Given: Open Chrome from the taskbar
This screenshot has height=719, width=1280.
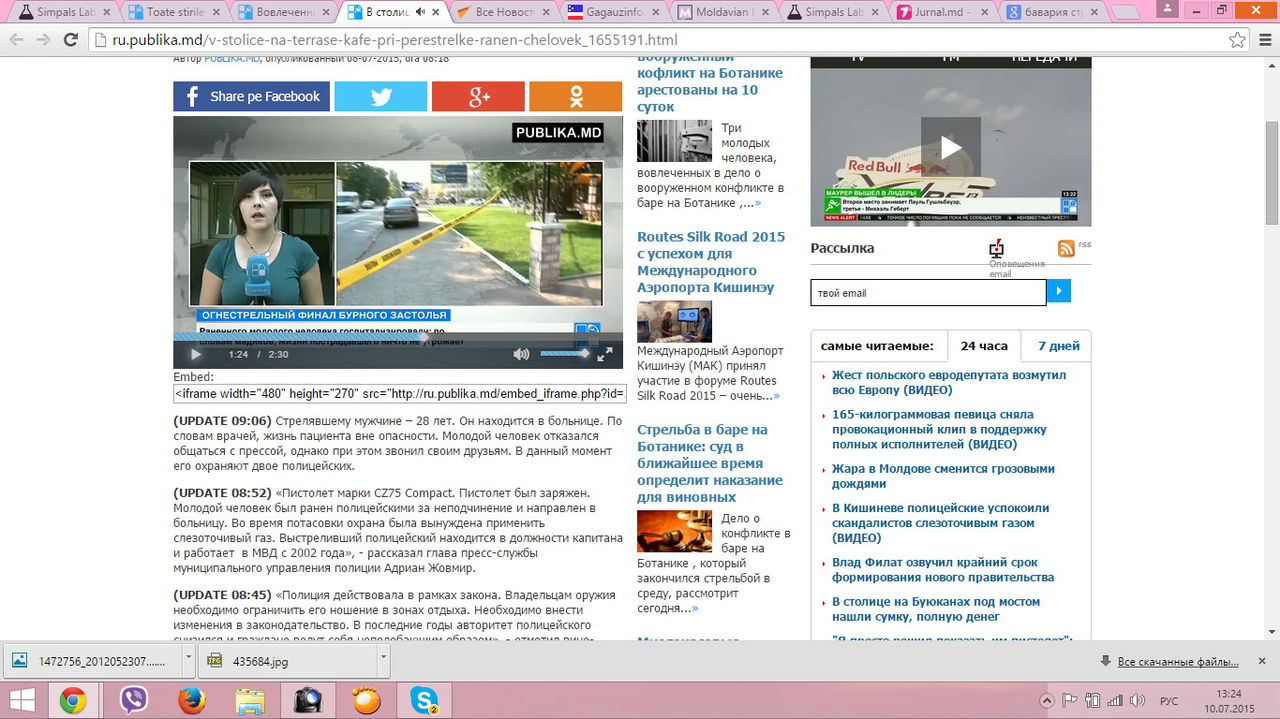Looking at the screenshot, I should (72, 700).
